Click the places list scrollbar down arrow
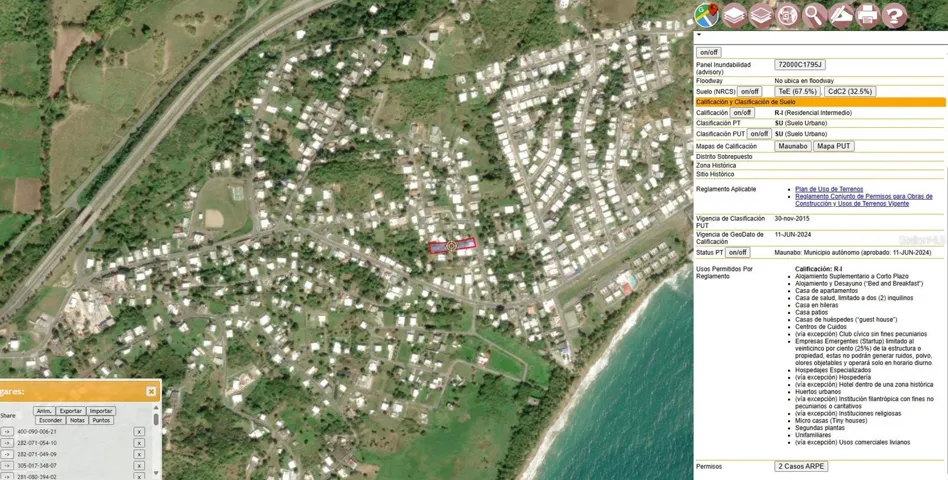 click(x=155, y=474)
